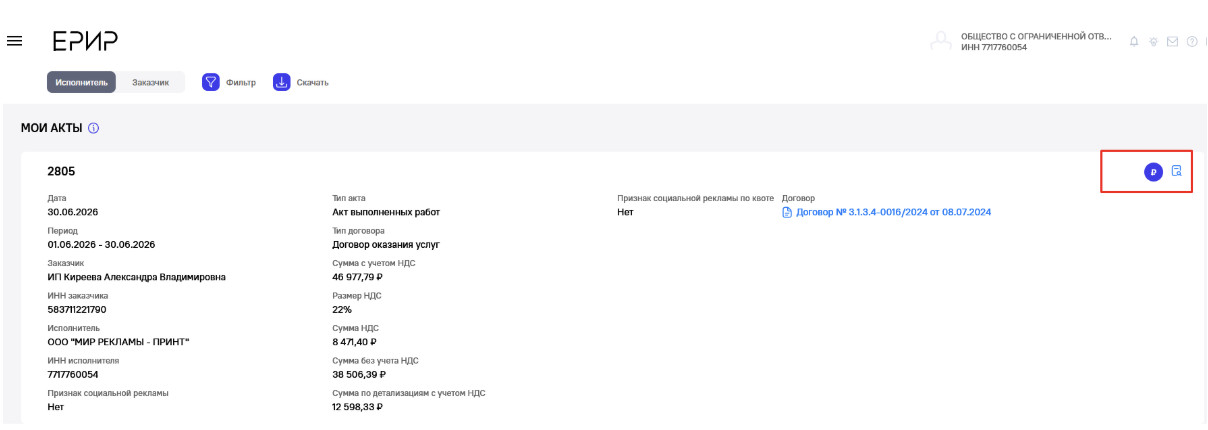Click the purple filter funnel icon
The image size is (1208, 430).
tap(211, 82)
